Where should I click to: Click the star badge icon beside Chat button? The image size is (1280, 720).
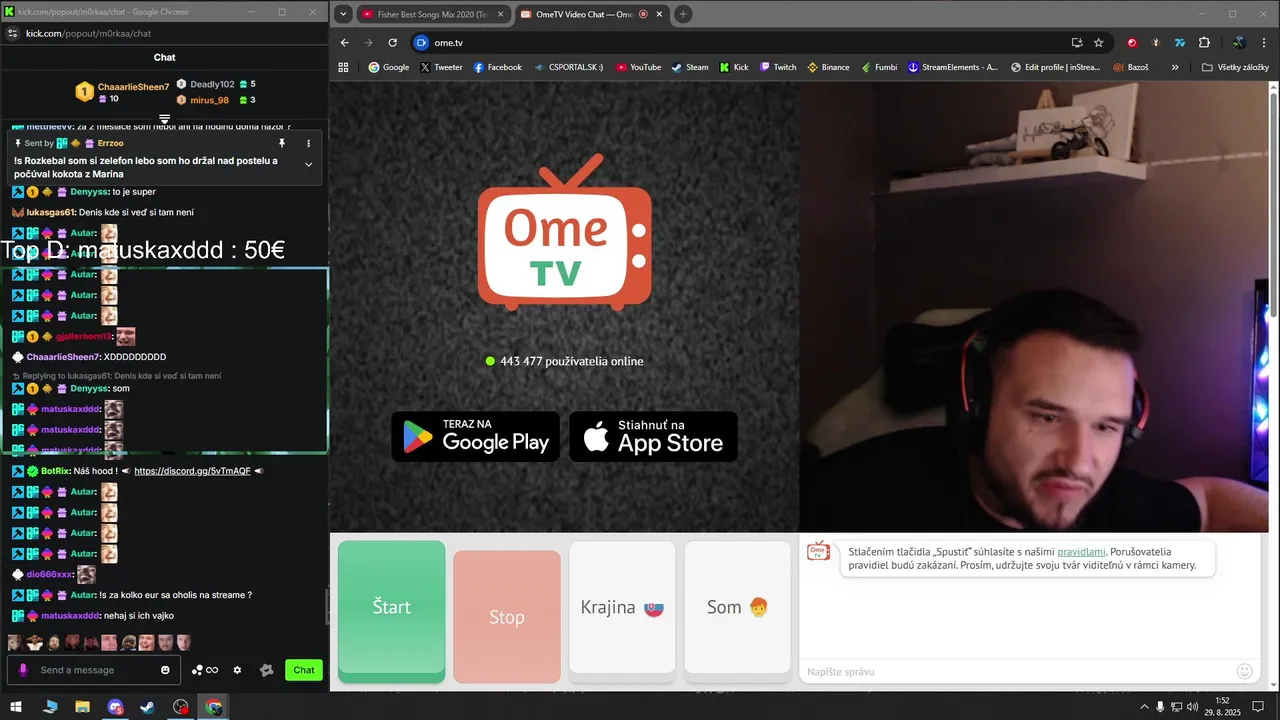[x=266, y=670]
